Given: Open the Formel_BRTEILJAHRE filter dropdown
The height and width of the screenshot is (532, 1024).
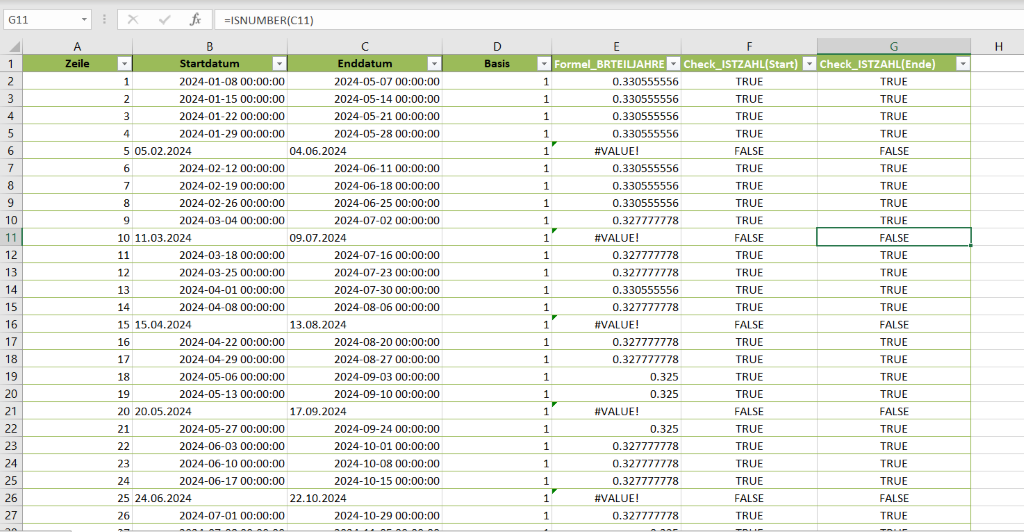Looking at the screenshot, I should [x=673, y=64].
